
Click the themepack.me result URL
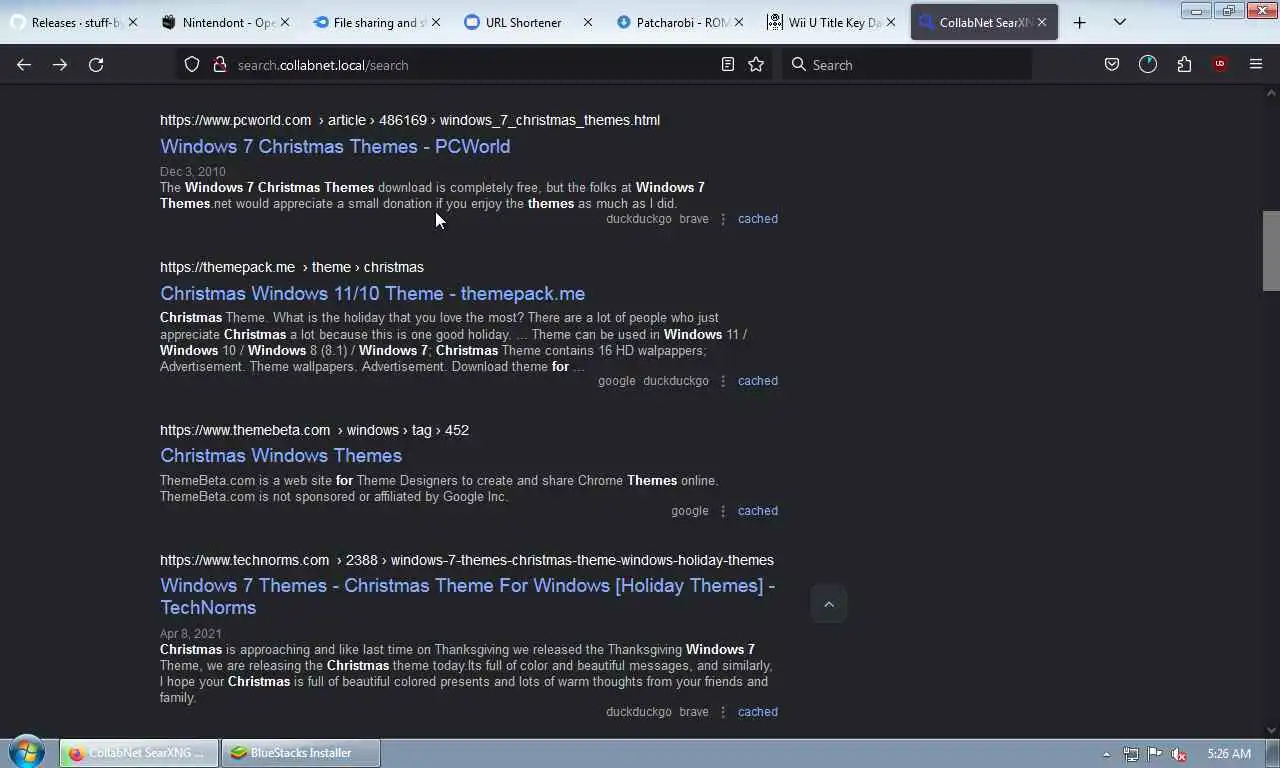tap(292, 267)
